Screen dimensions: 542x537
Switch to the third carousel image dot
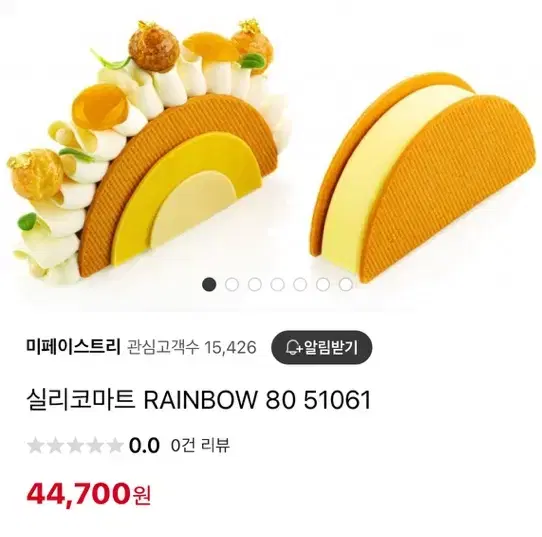coord(255,284)
